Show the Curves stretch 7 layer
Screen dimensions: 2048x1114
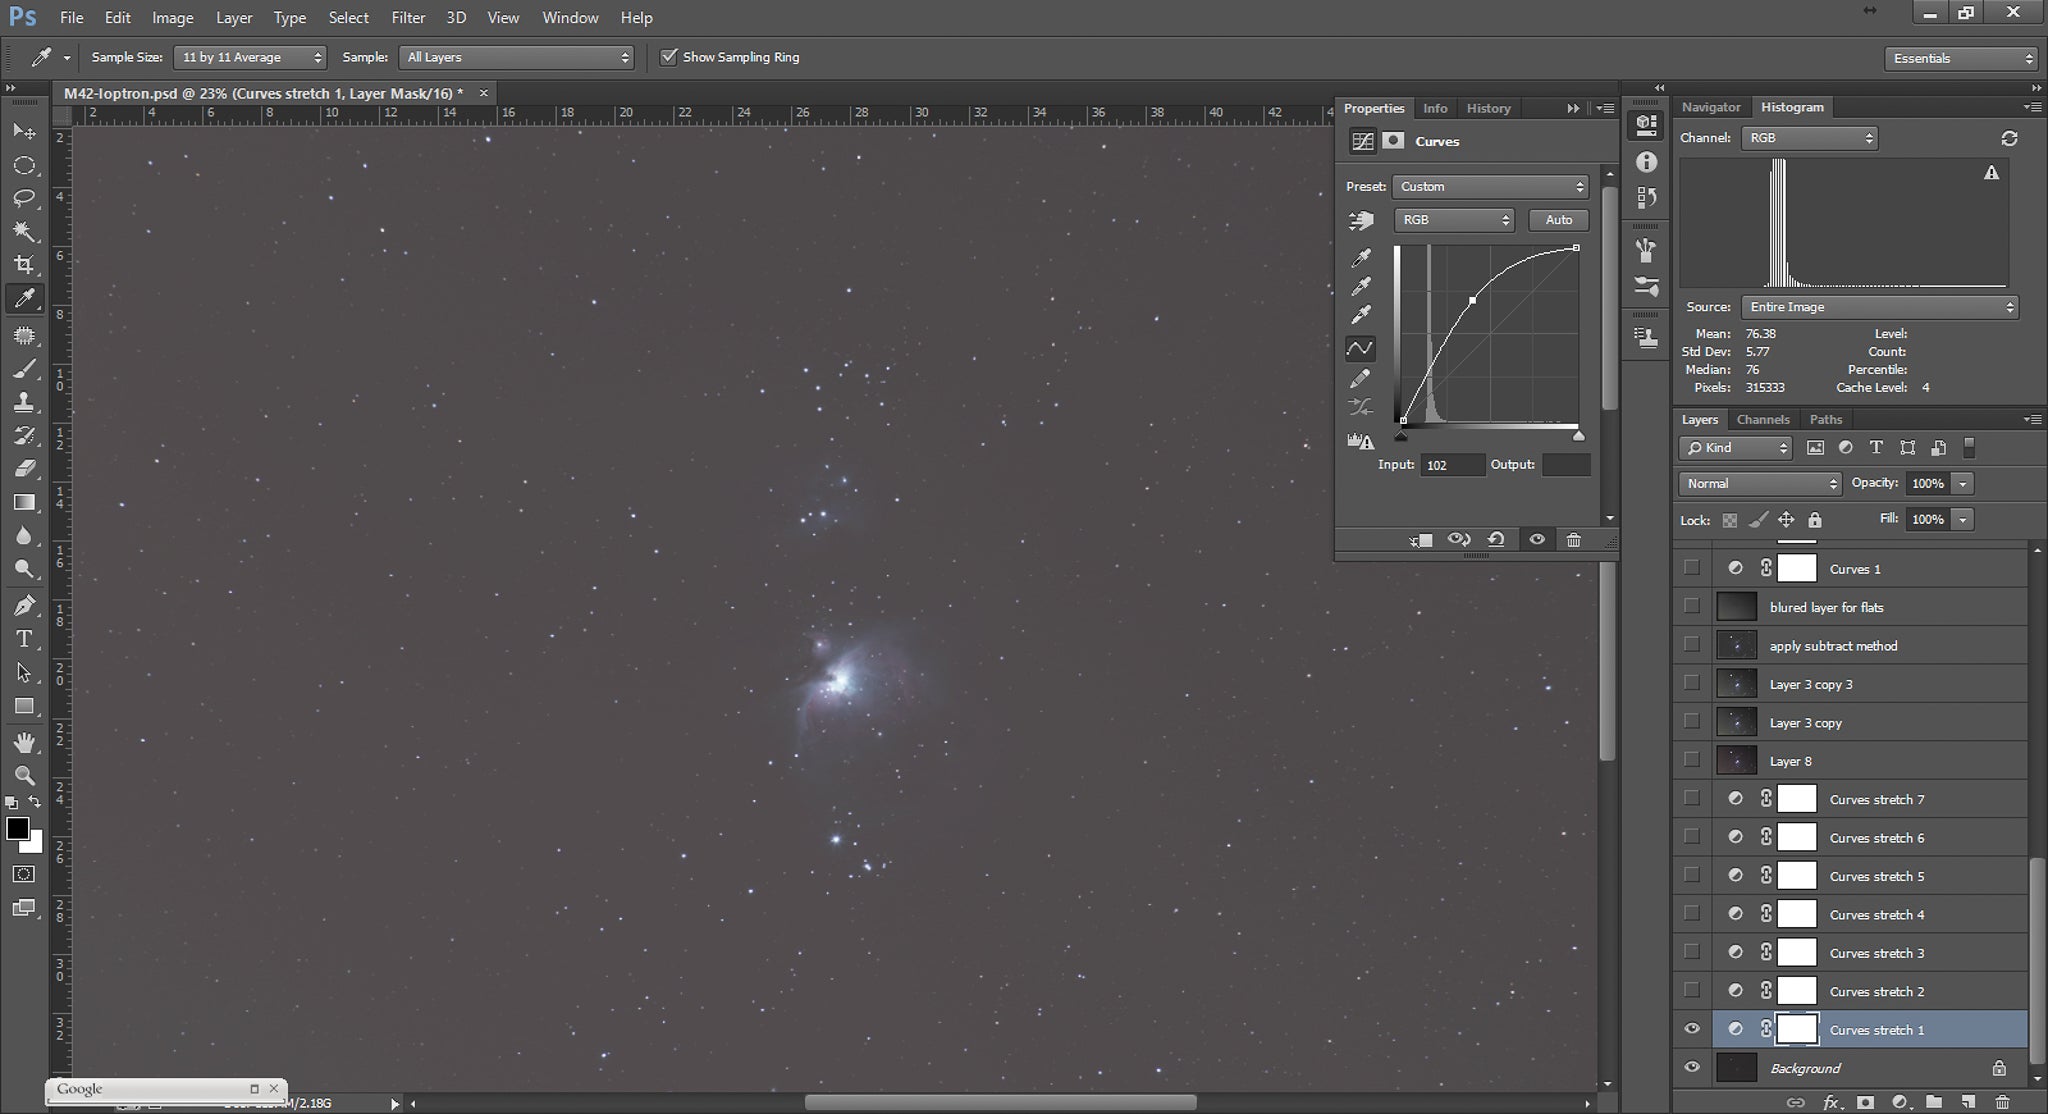click(1692, 798)
